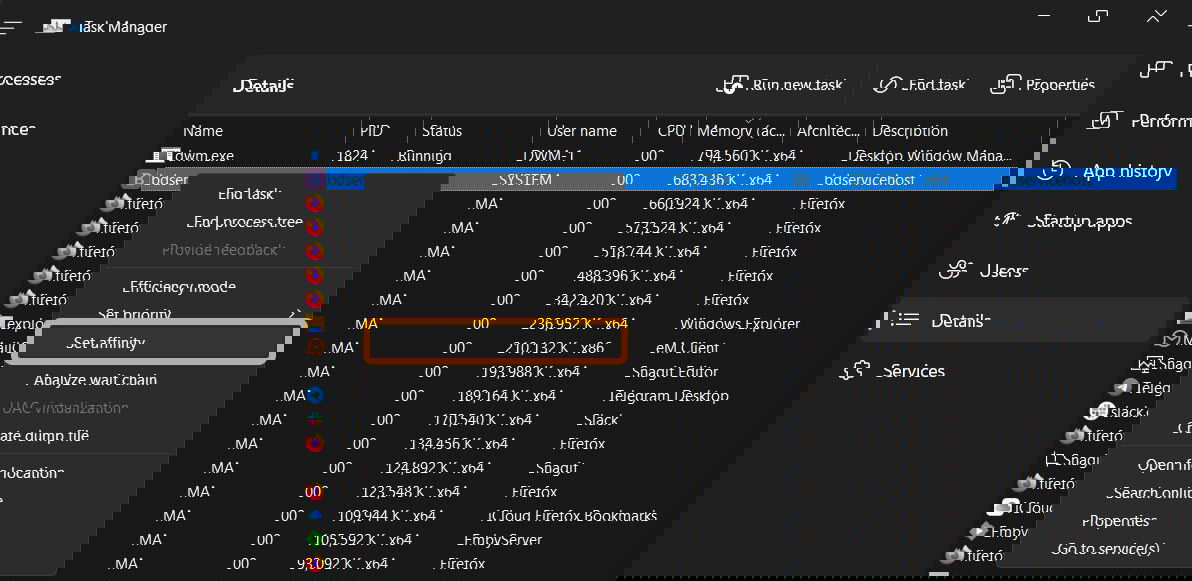Sort by the Status column header
The height and width of the screenshot is (581, 1192).
coord(442,131)
